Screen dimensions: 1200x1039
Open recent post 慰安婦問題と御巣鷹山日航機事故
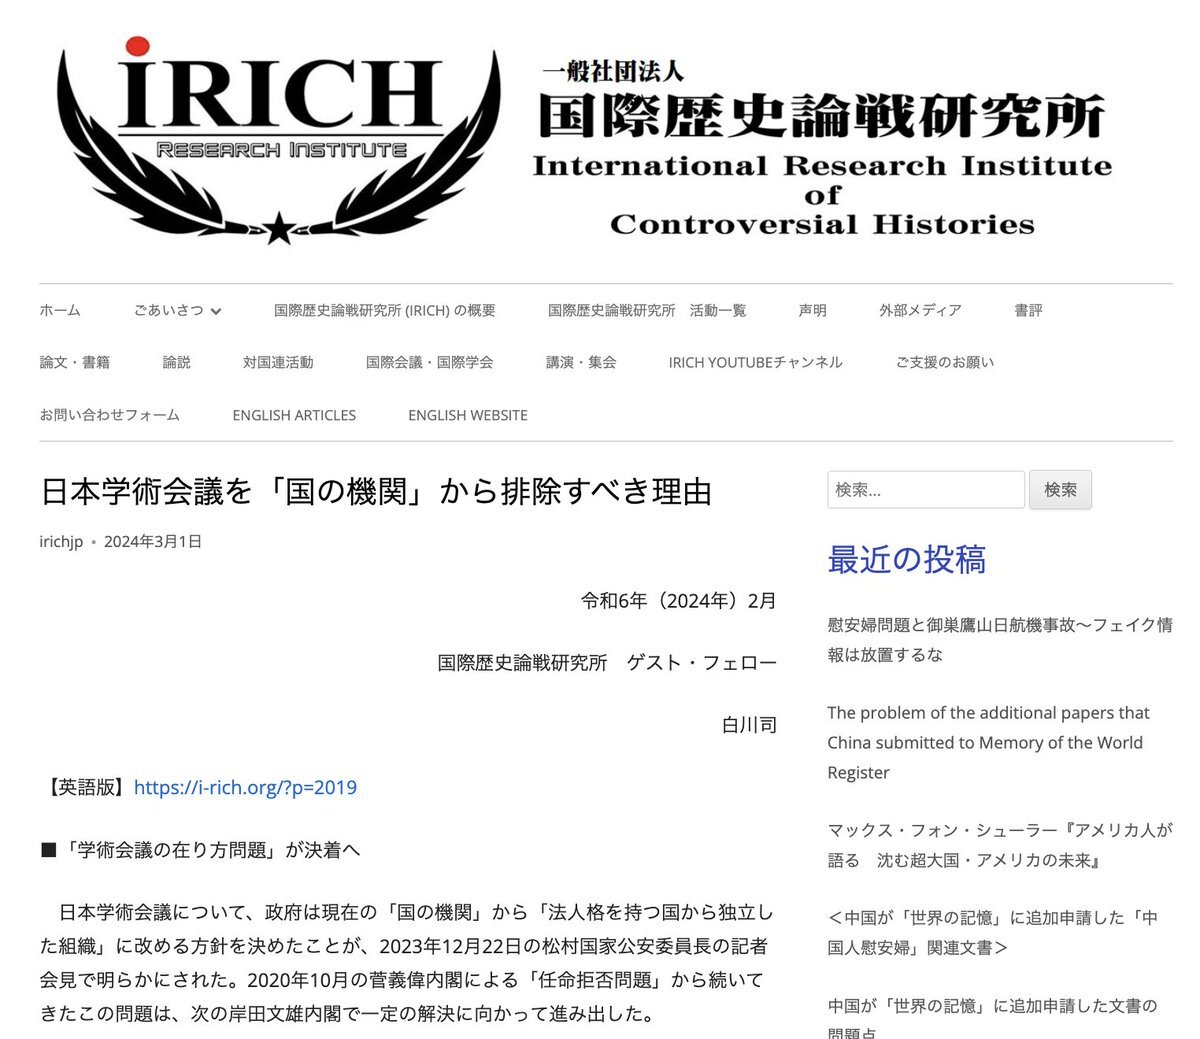coord(1000,640)
